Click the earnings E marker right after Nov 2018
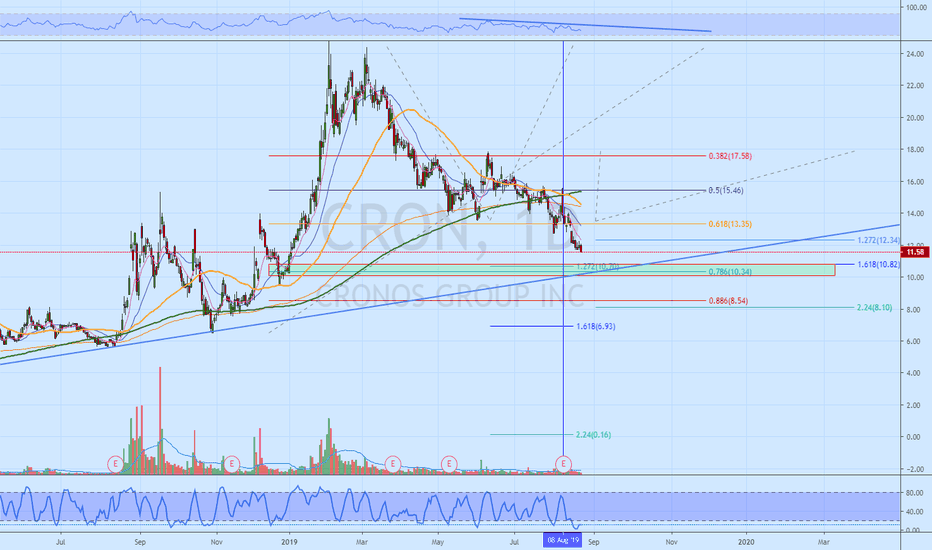Screen dimensions: 932x550 tap(231, 464)
